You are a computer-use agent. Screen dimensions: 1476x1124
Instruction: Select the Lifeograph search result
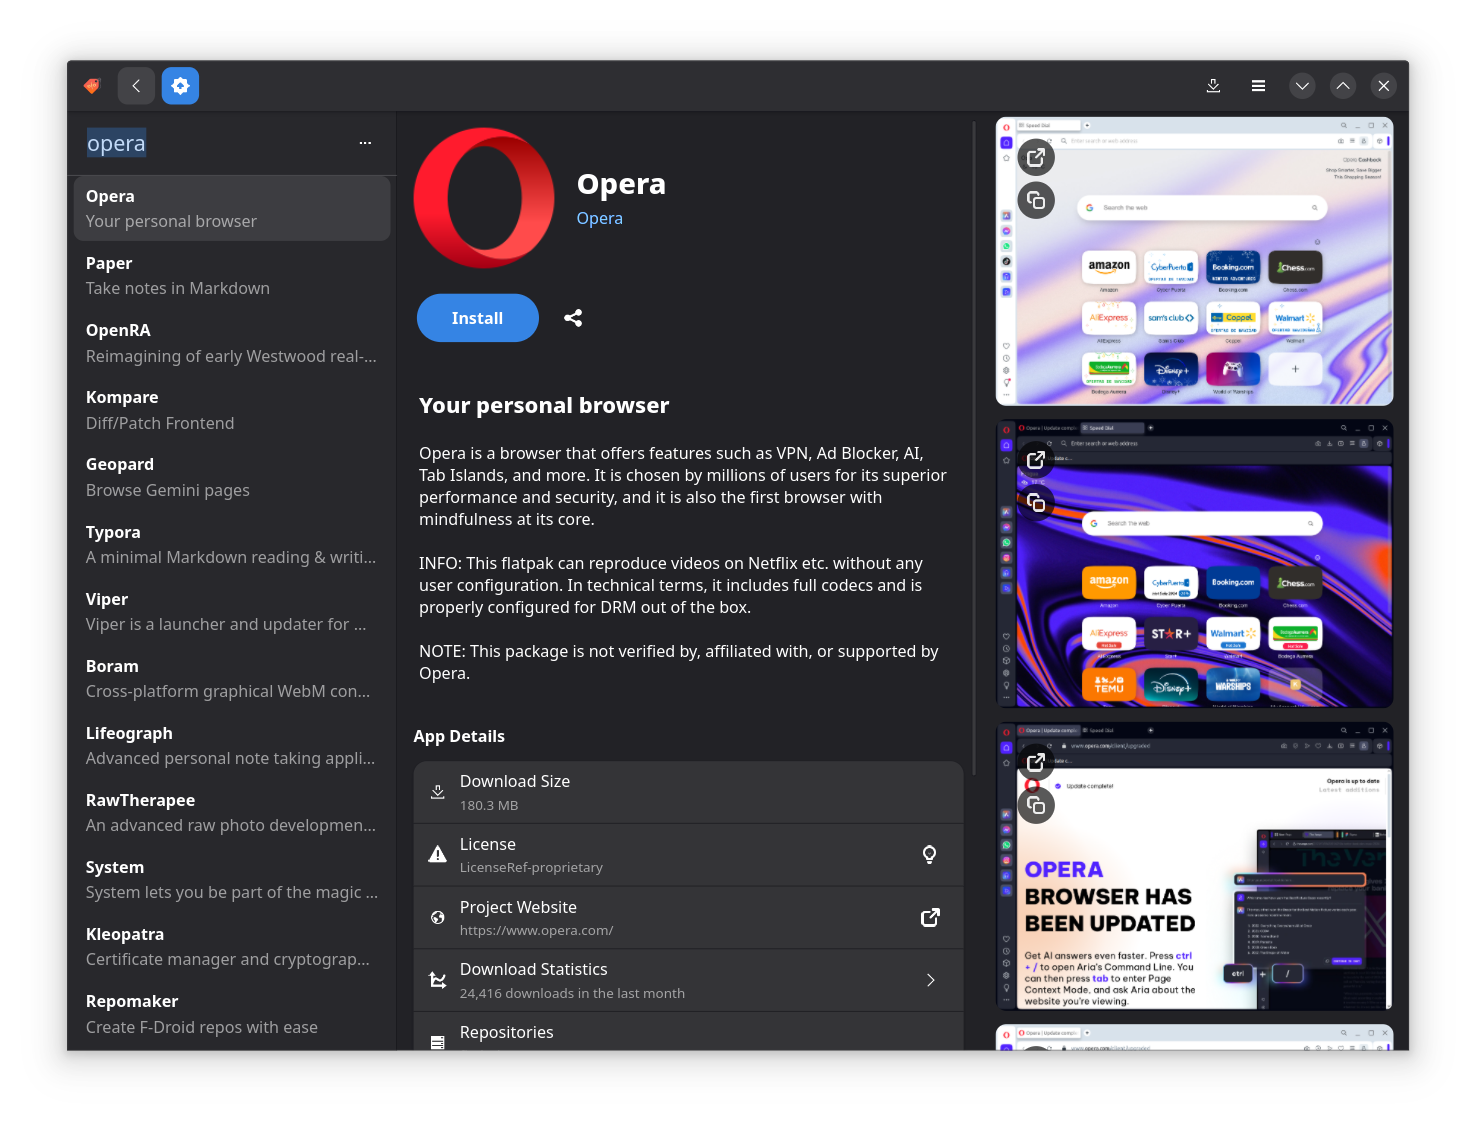[x=232, y=745]
